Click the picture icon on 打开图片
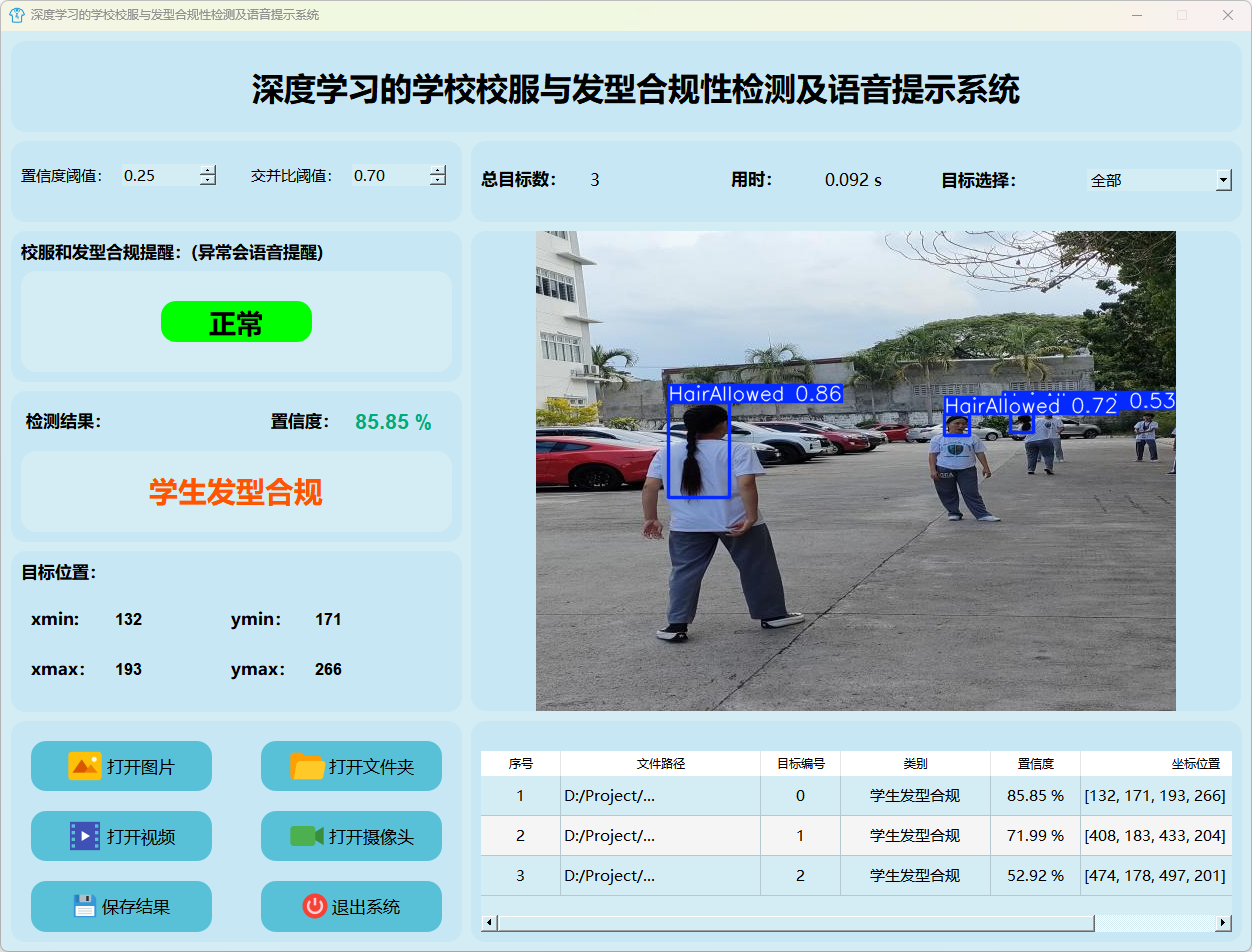 point(85,766)
